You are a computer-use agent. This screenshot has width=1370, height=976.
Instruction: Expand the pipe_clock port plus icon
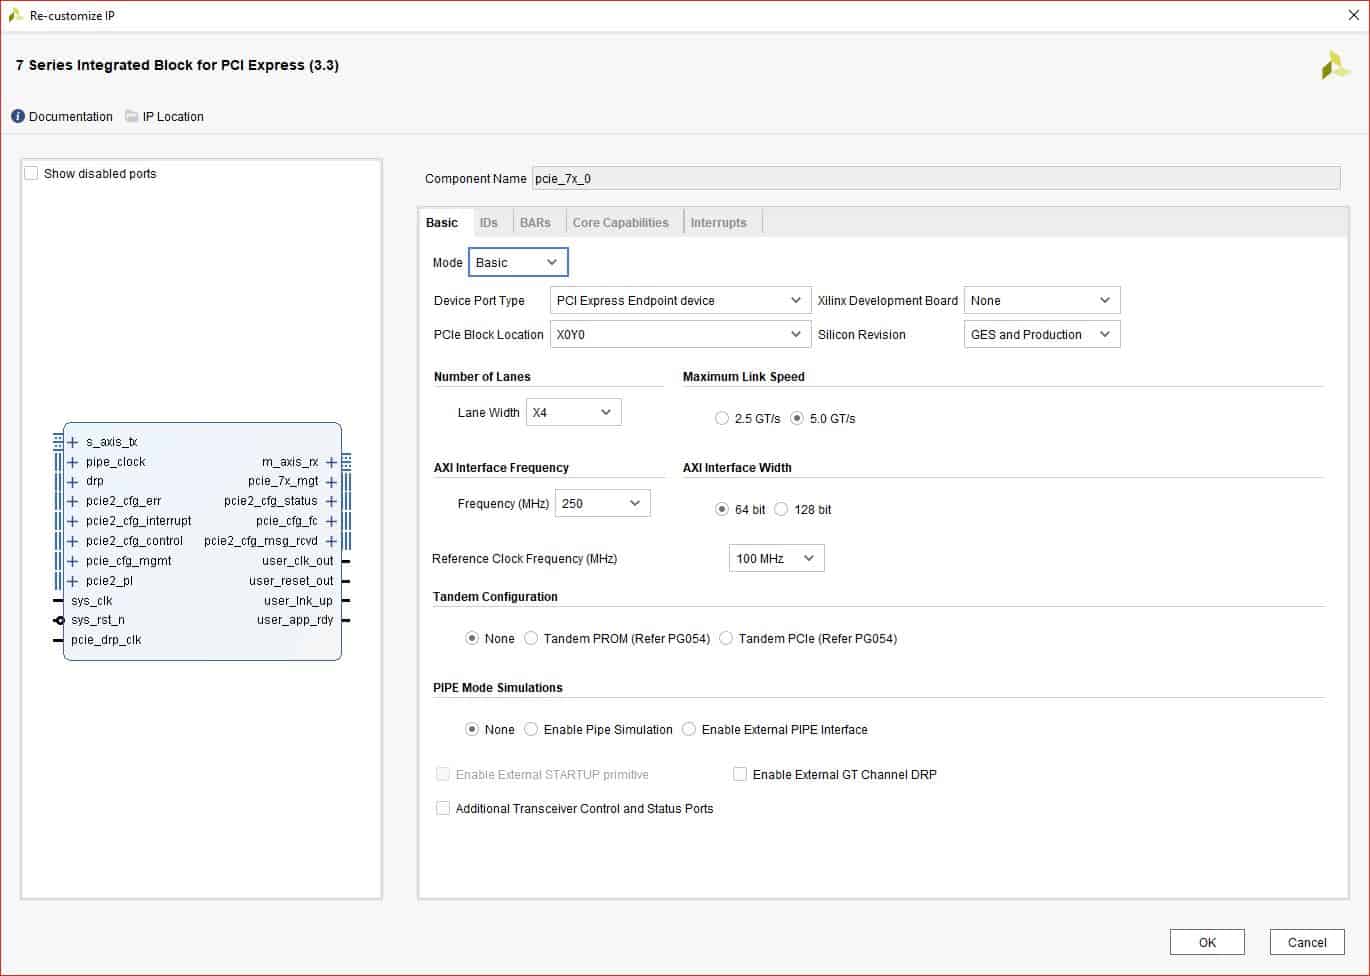click(72, 462)
